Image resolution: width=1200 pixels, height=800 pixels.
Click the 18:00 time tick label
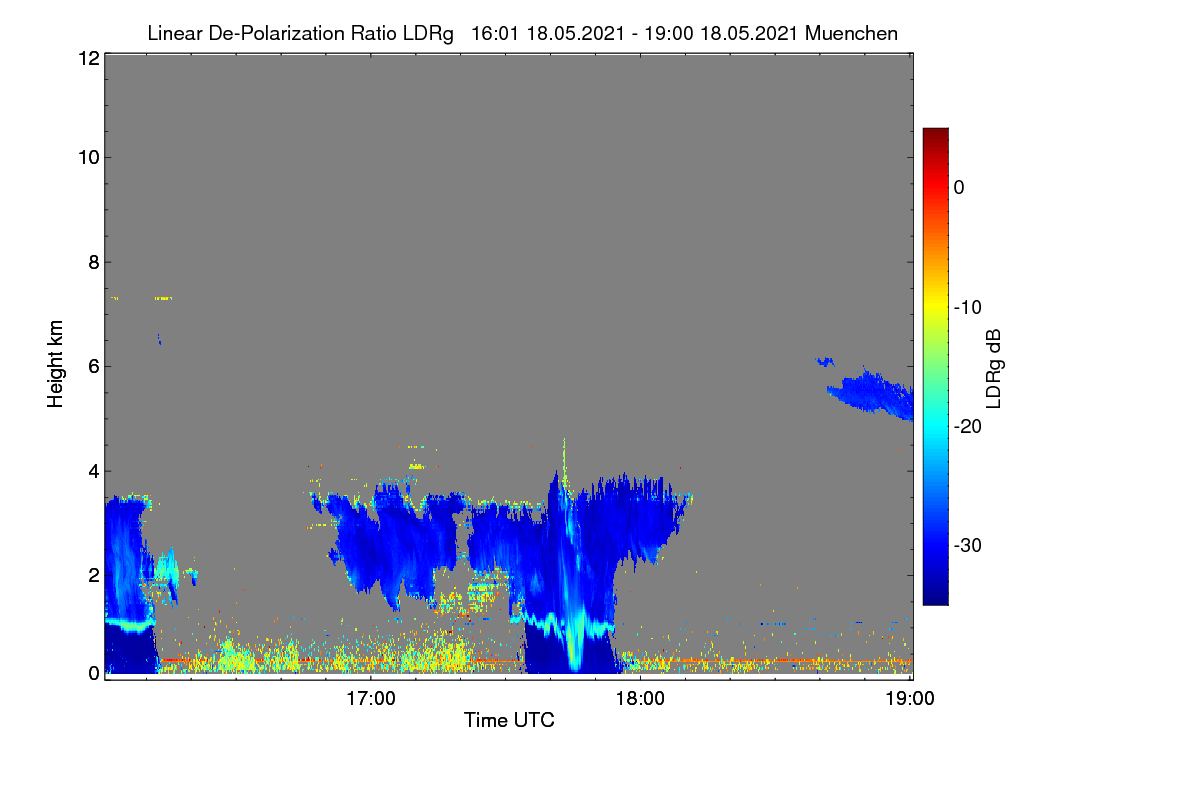coord(640,699)
